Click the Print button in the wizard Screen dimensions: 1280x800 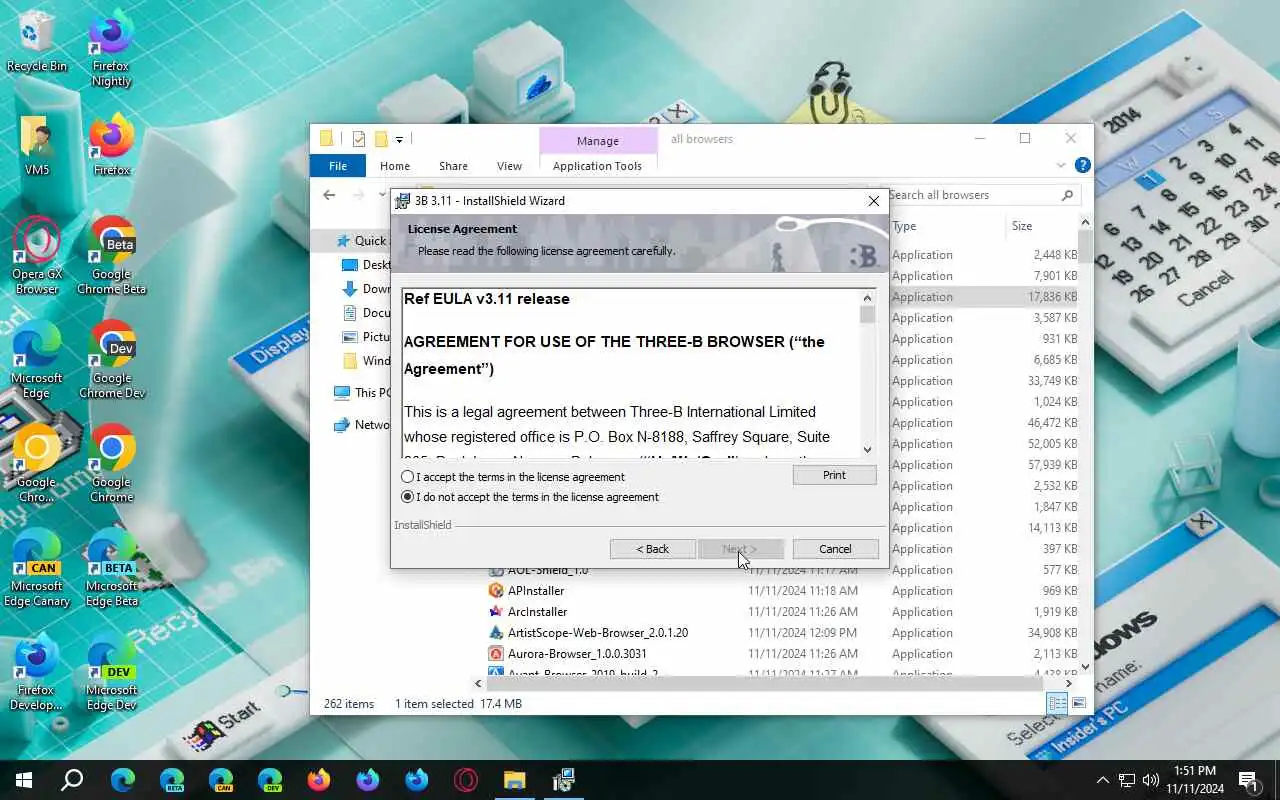coord(834,475)
